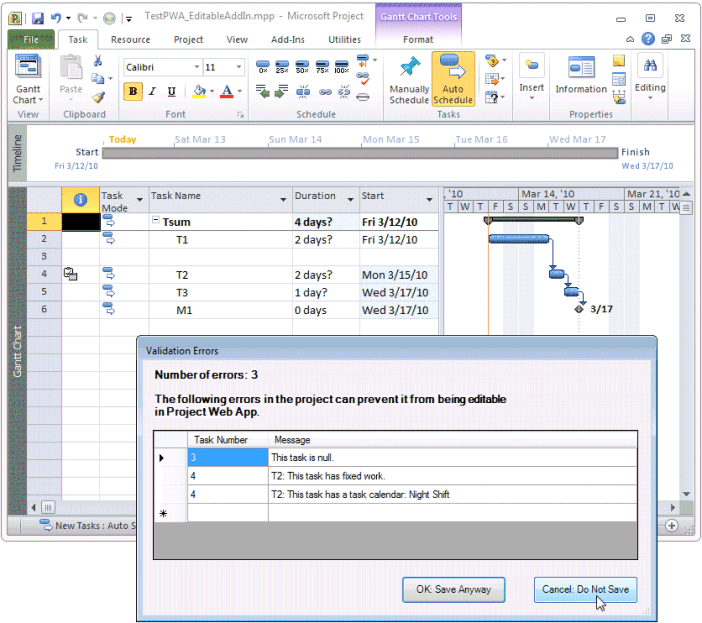Open the Help question mark icon
Viewport: 702px width, 623px height.
(x=648, y=39)
